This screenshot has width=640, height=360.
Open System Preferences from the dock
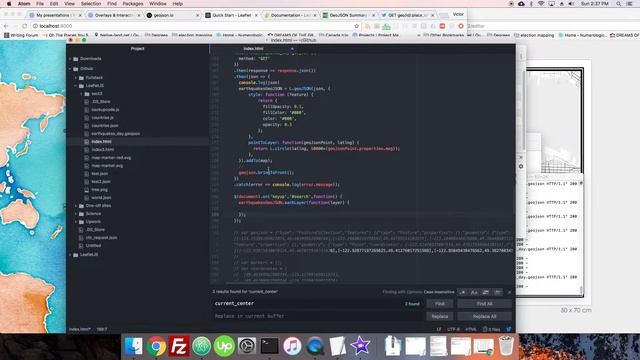pos(247,346)
